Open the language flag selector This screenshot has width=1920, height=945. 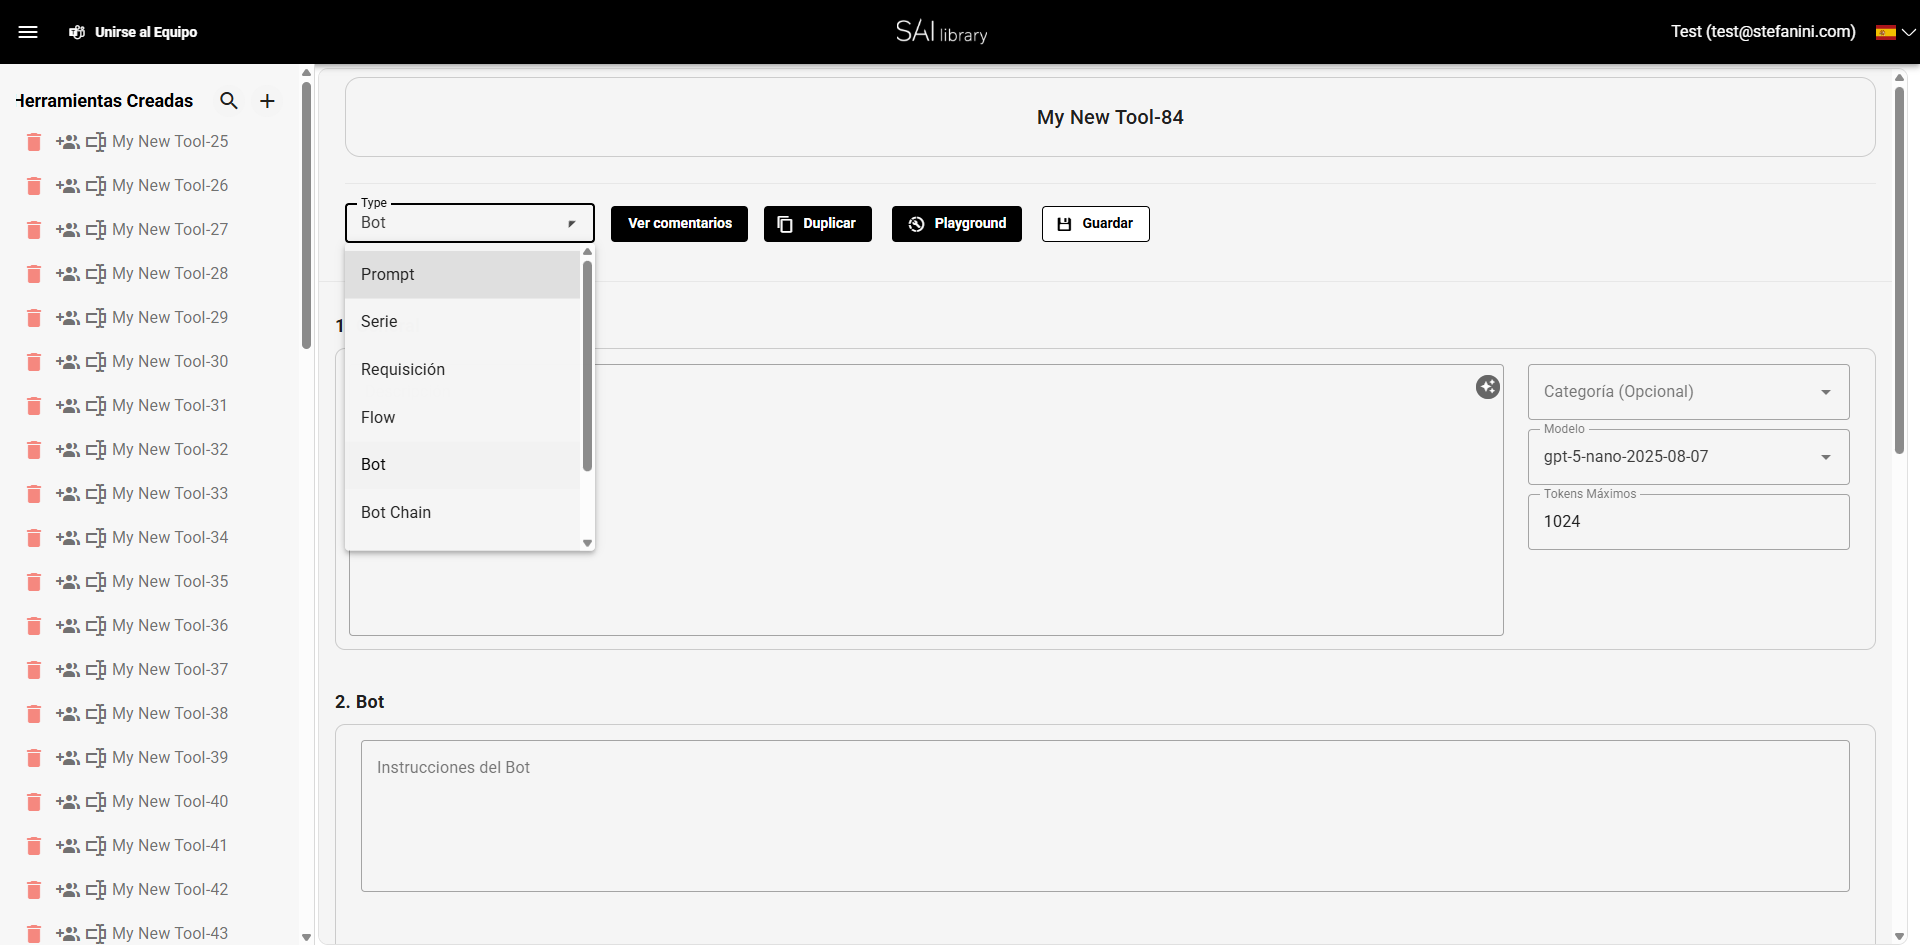1894,32
